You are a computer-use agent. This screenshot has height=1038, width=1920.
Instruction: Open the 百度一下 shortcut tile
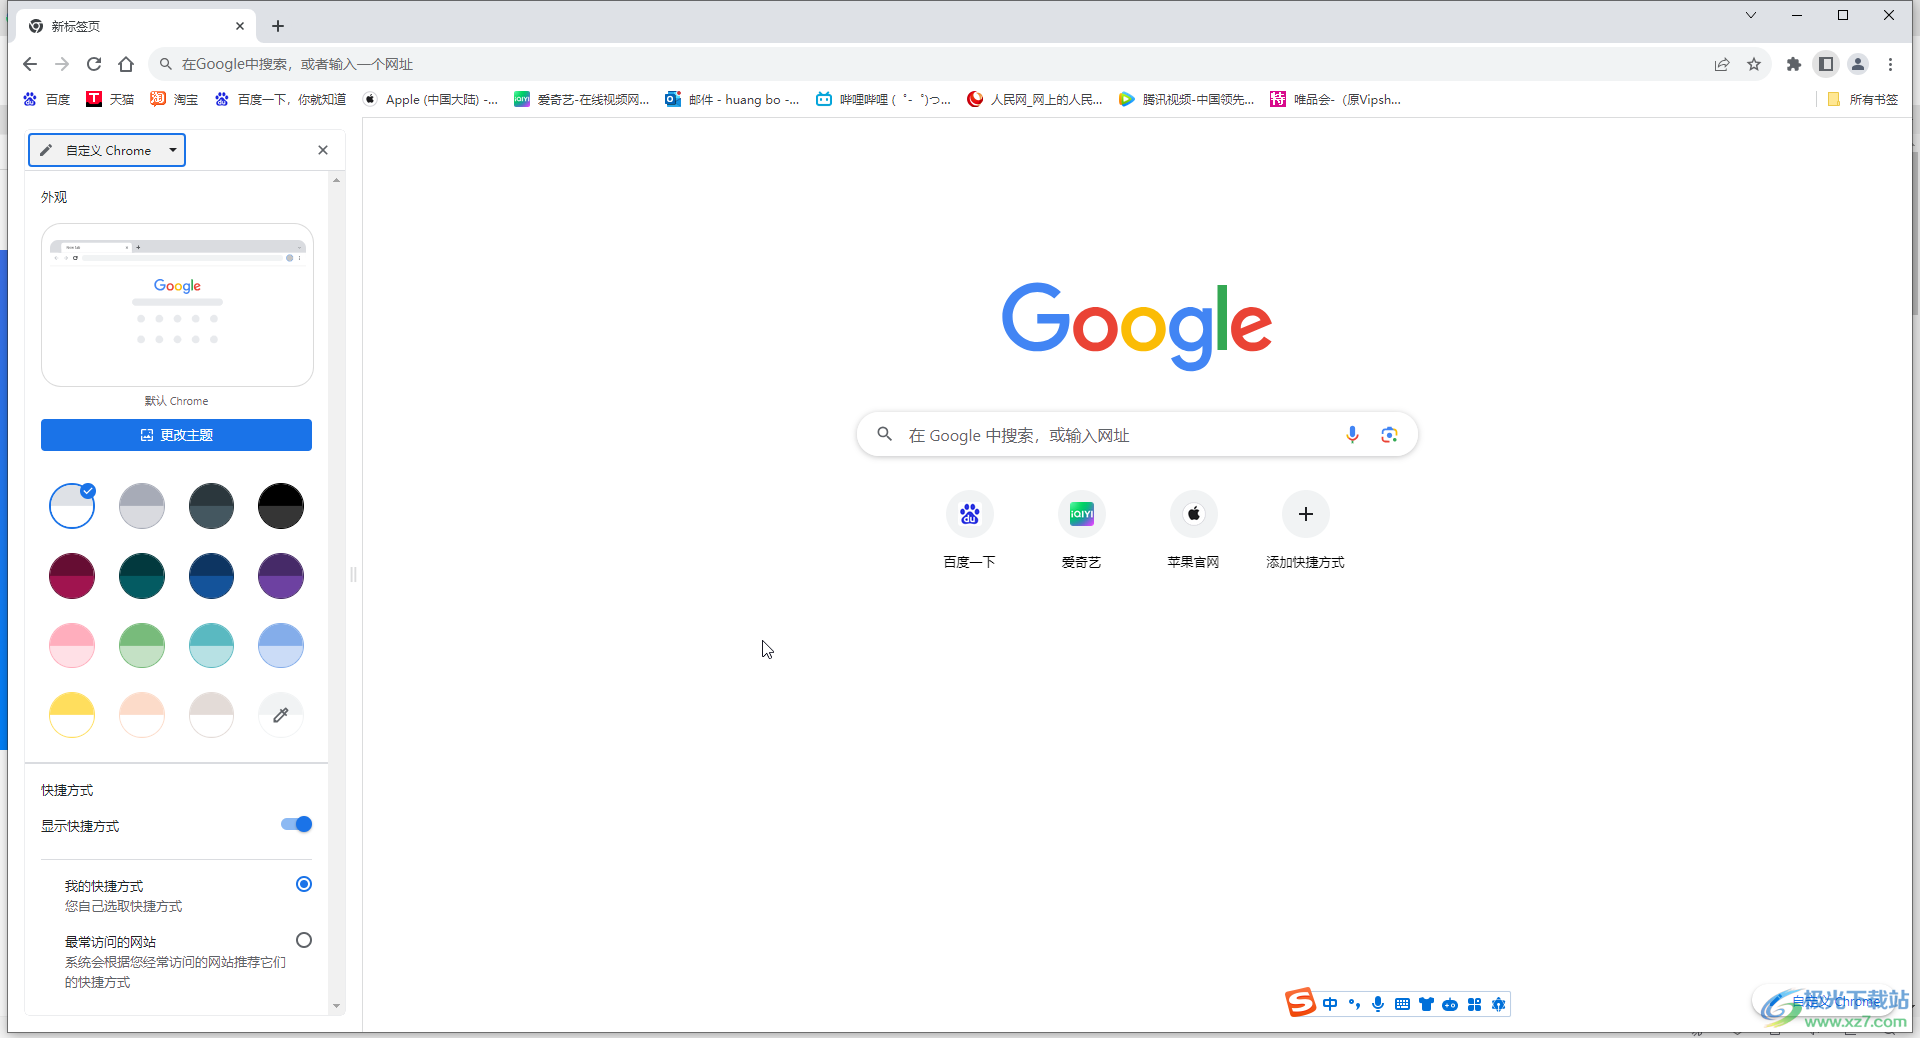point(969,531)
